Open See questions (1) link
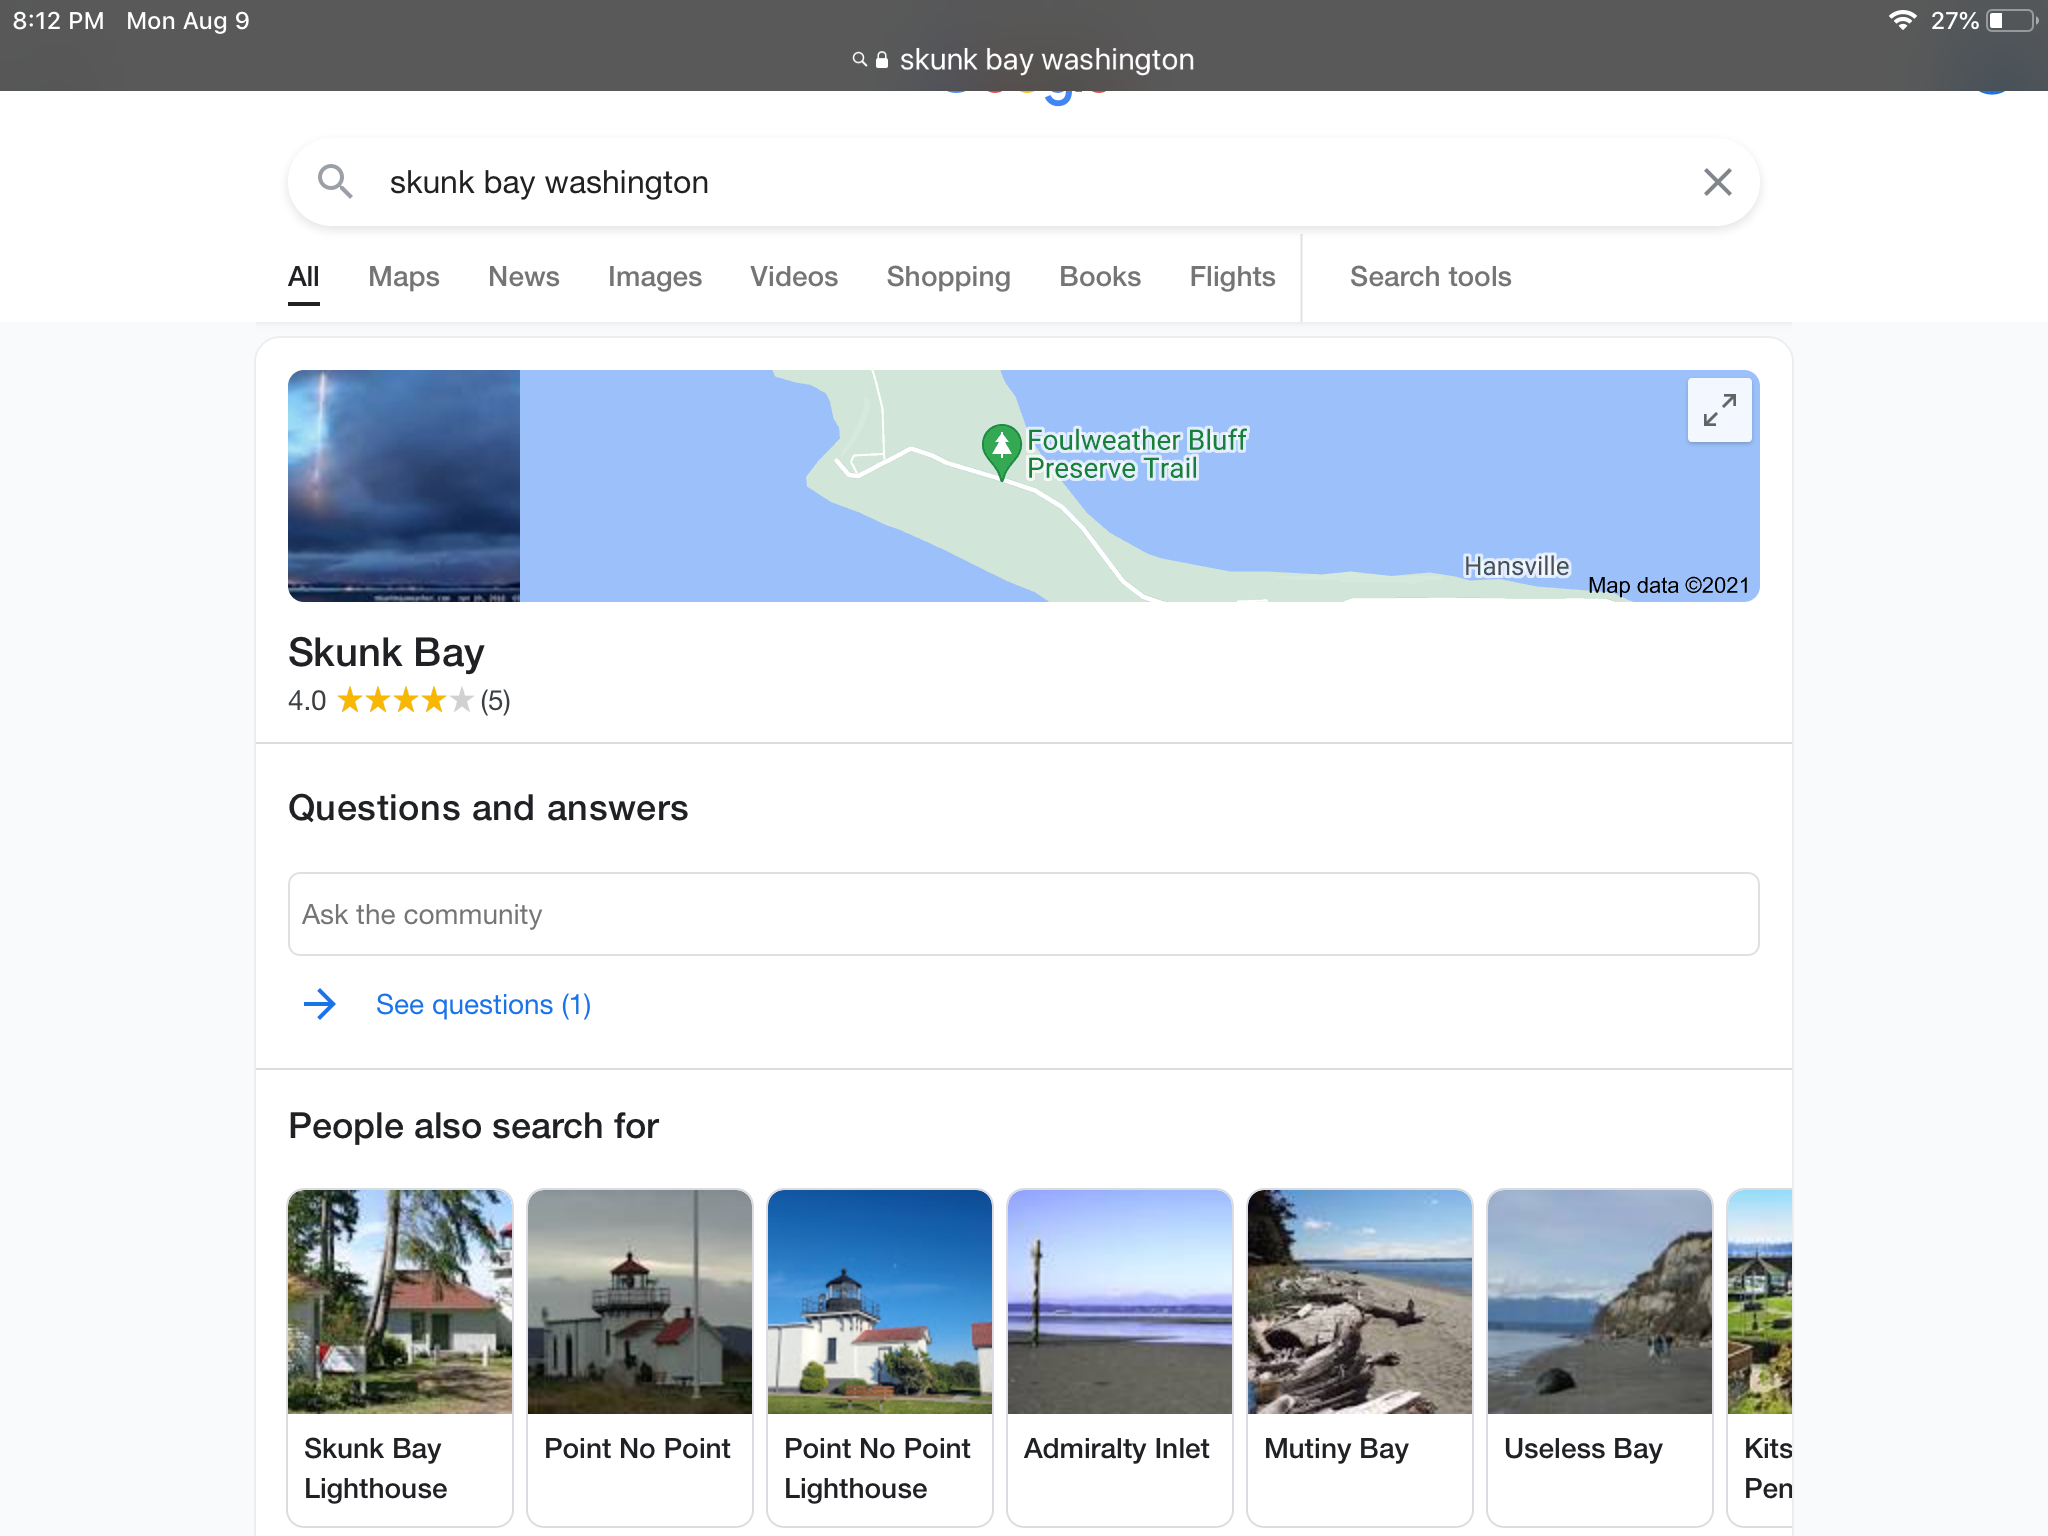Viewport: 2048px width, 1536px height. (x=483, y=1004)
